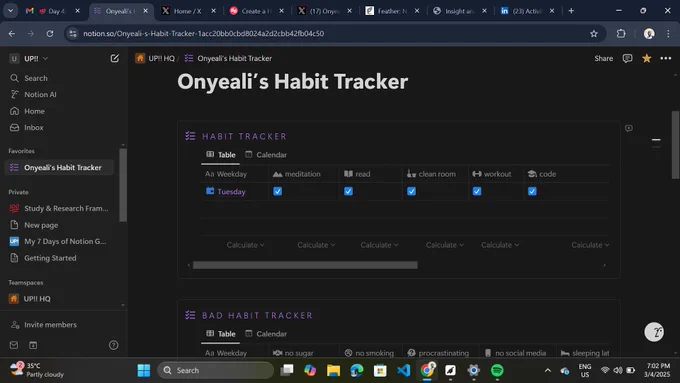Open UP!! HQ breadcrumb link
The height and width of the screenshot is (383, 680).
coord(155,58)
